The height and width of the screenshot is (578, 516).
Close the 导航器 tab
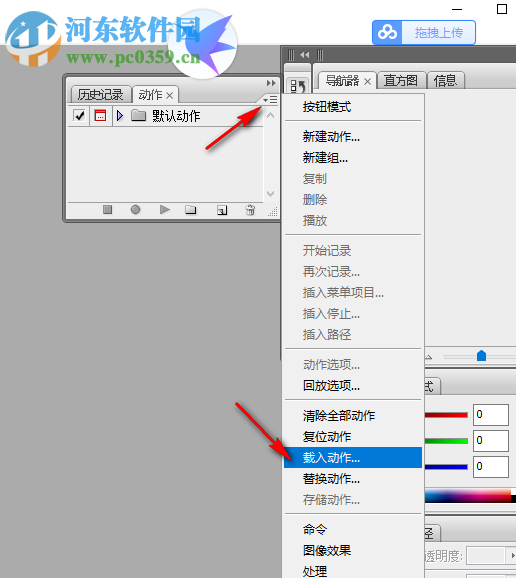367,81
